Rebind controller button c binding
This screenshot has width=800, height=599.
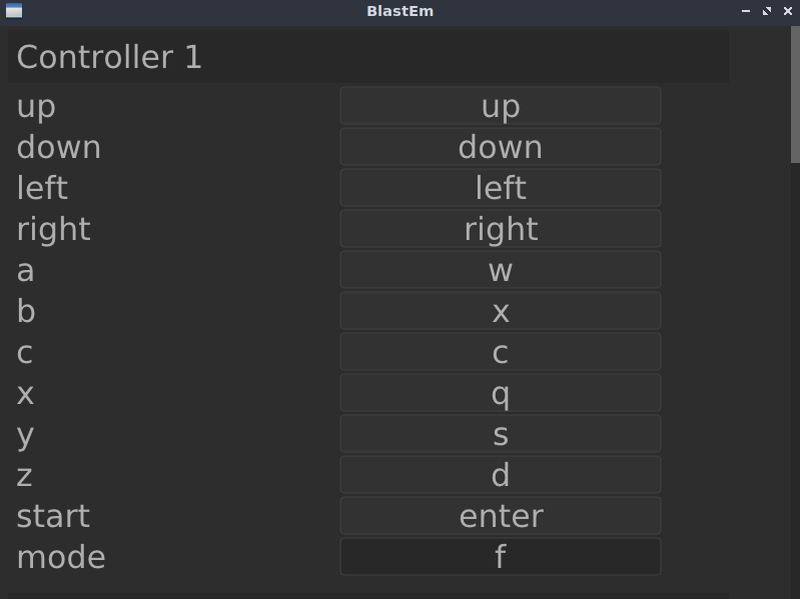pyautogui.click(x=500, y=352)
